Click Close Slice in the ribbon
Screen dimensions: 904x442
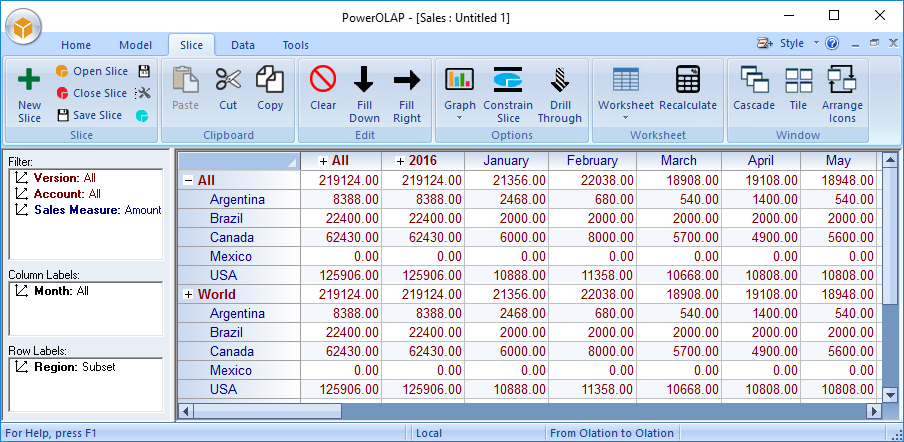pos(92,93)
